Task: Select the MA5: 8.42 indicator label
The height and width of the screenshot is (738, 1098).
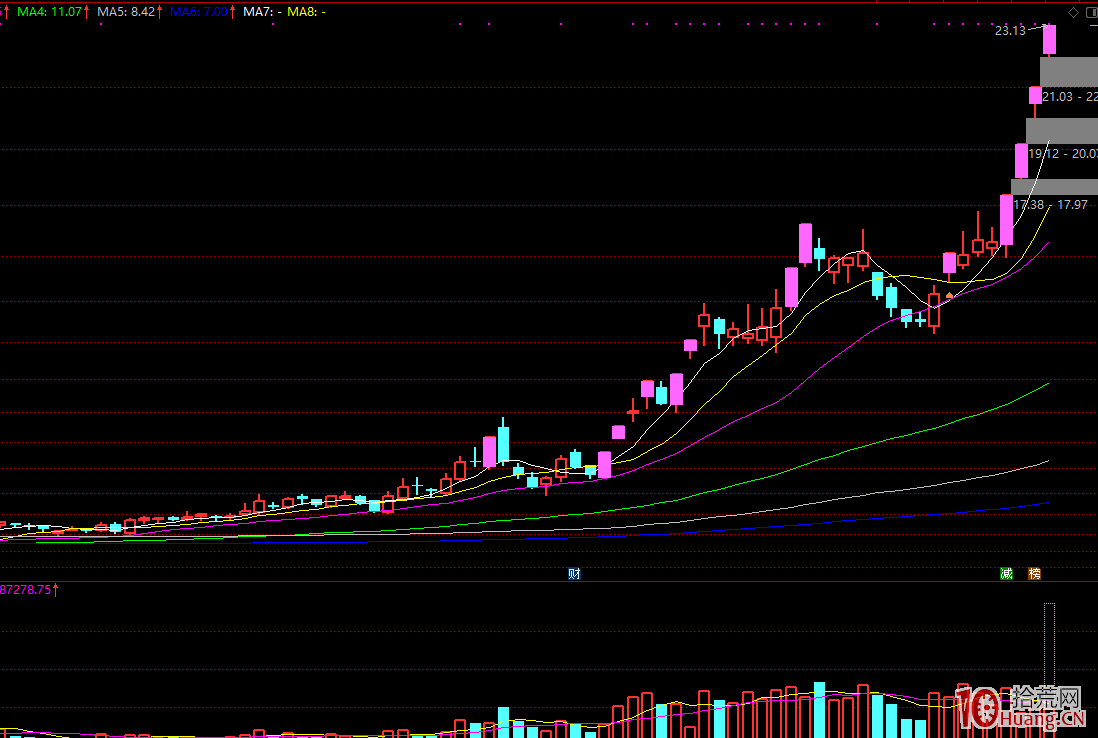Action: click(126, 11)
